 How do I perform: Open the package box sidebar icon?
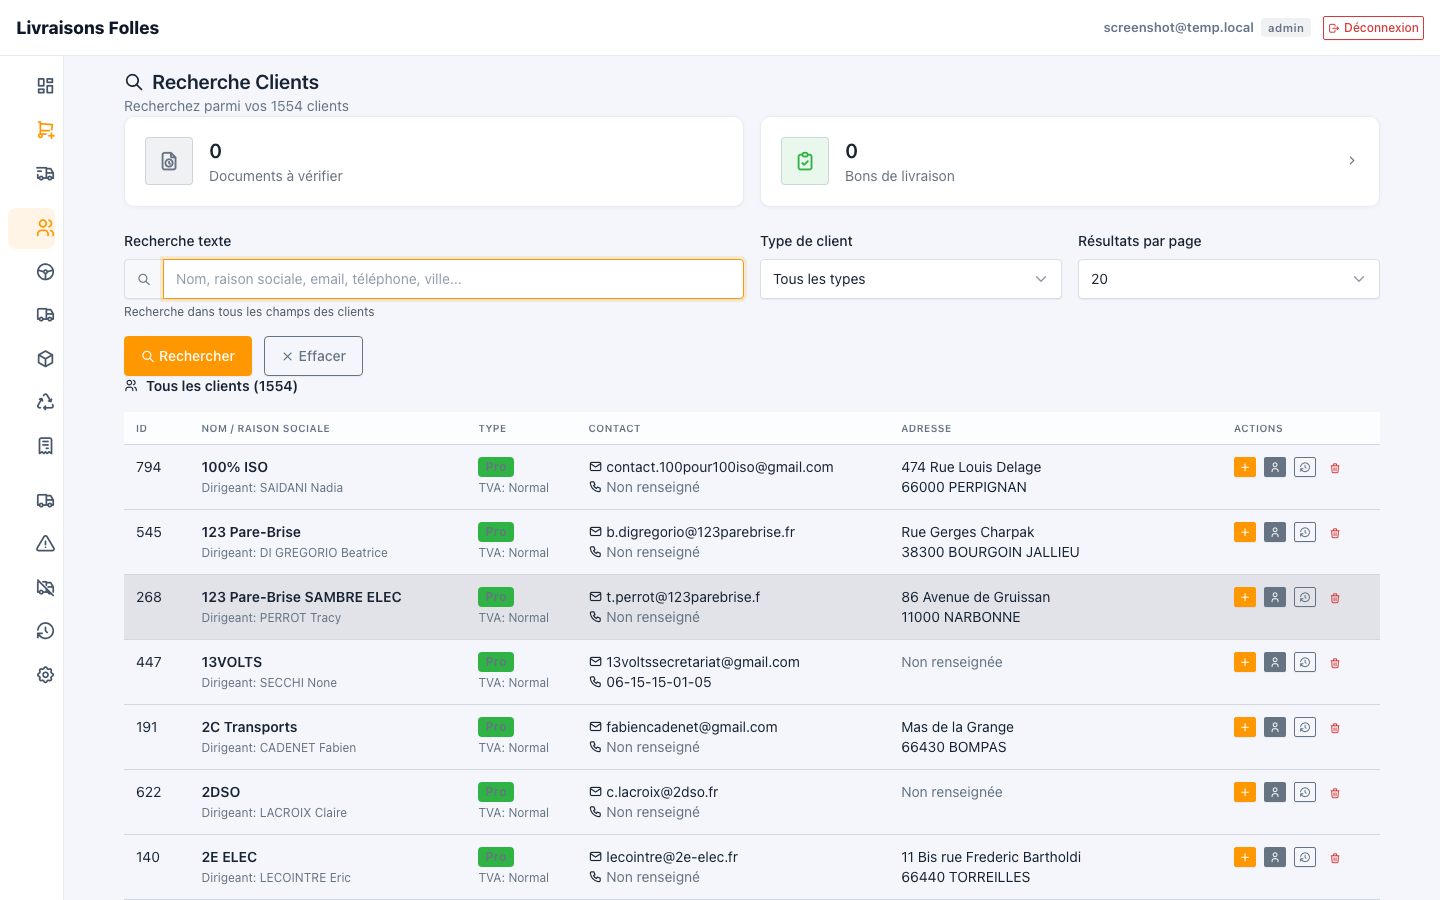point(45,359)
